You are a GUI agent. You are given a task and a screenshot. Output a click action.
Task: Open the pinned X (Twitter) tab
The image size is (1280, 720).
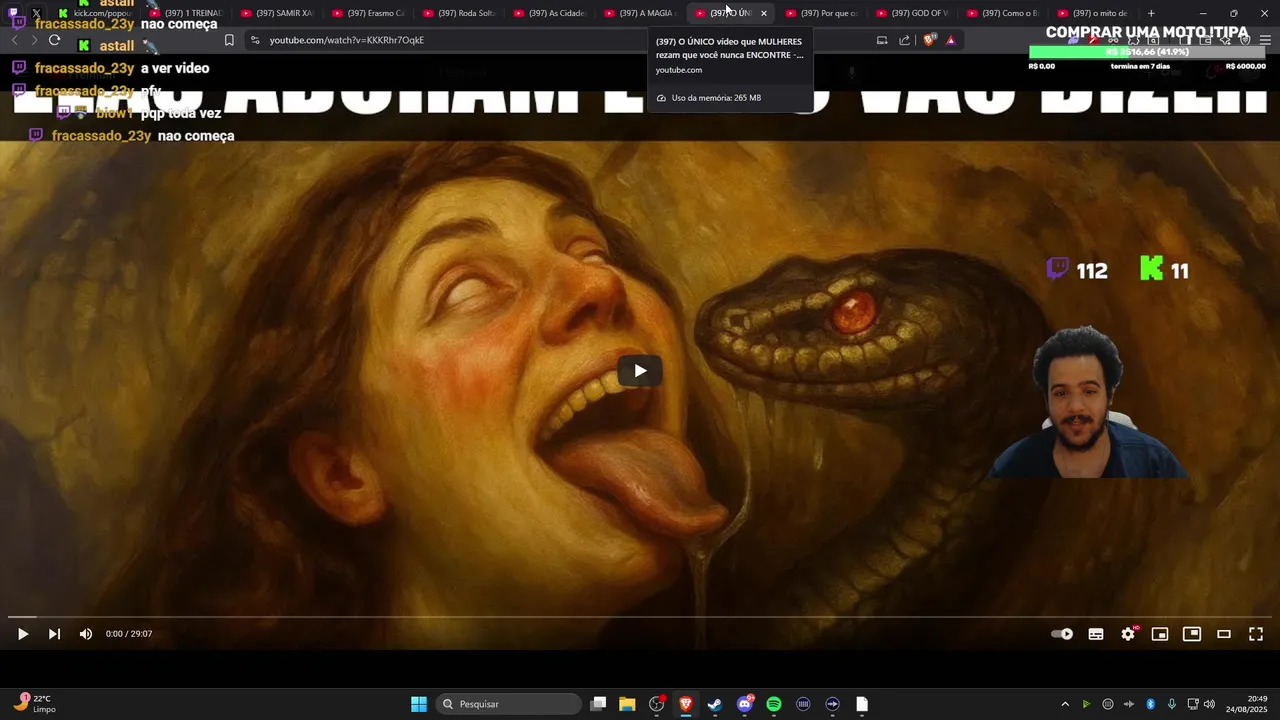click(36, 13)
